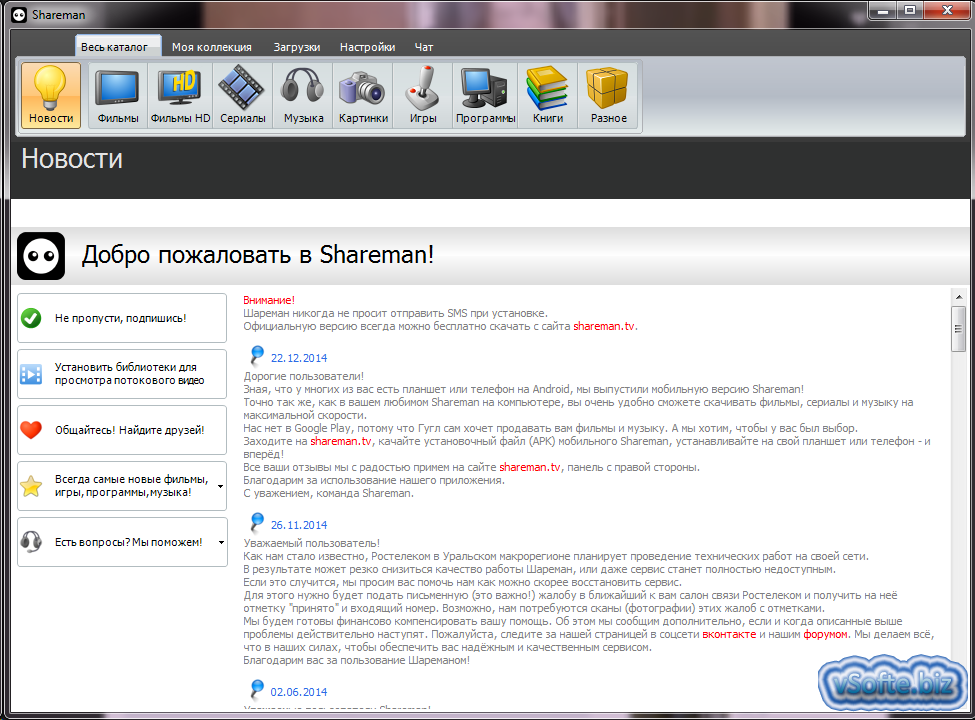Screen dimensions: 975x720
Task: Click the headset support icon
Action: tap(31, 542)
